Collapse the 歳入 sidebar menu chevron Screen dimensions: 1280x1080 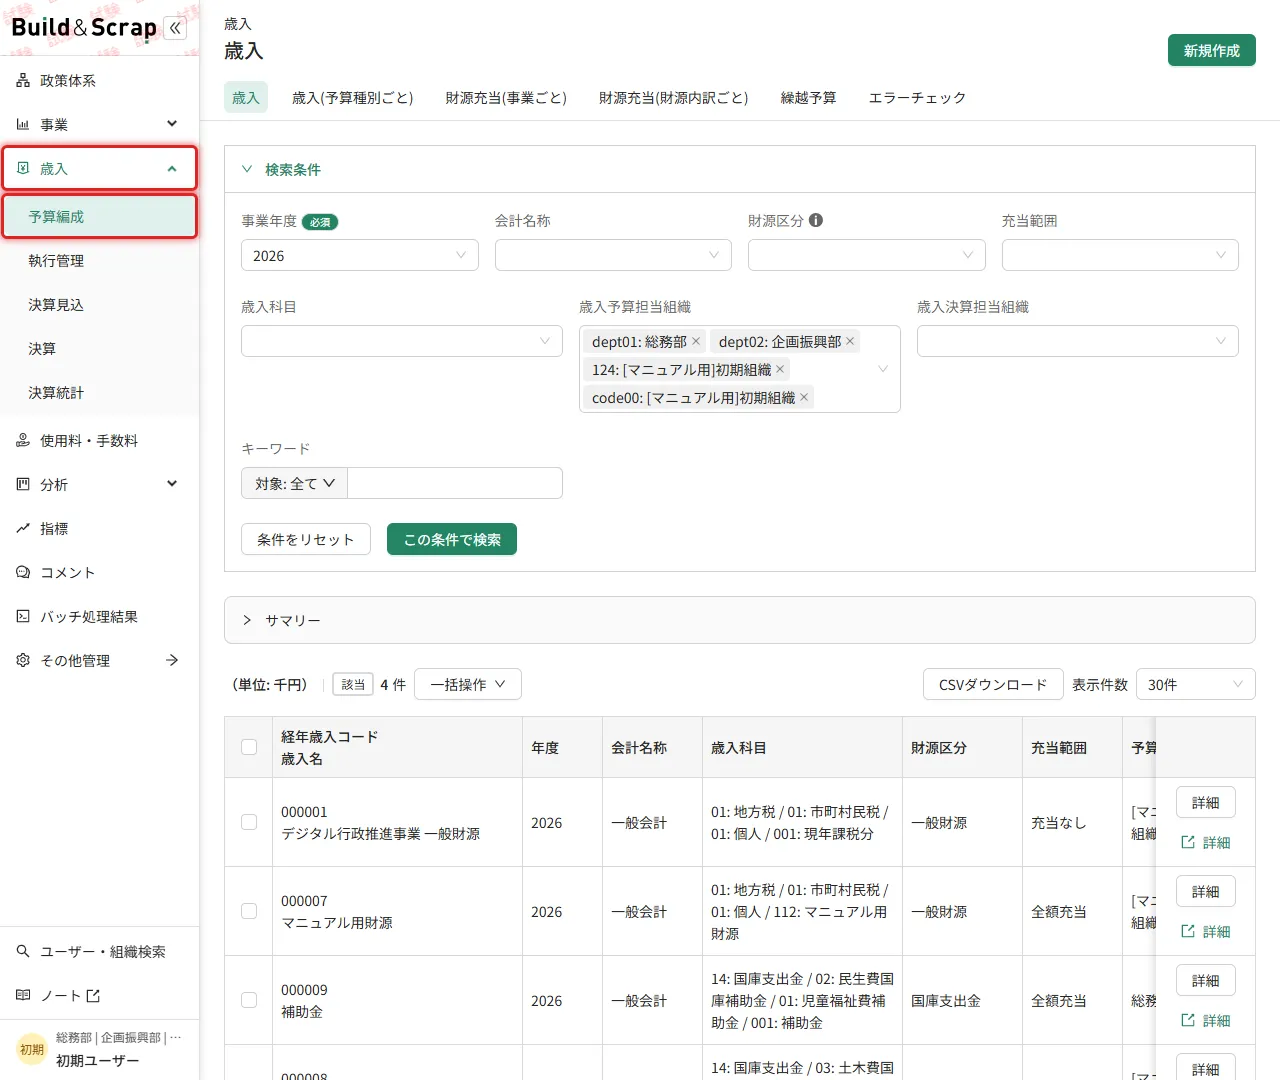tap(172, 169)
